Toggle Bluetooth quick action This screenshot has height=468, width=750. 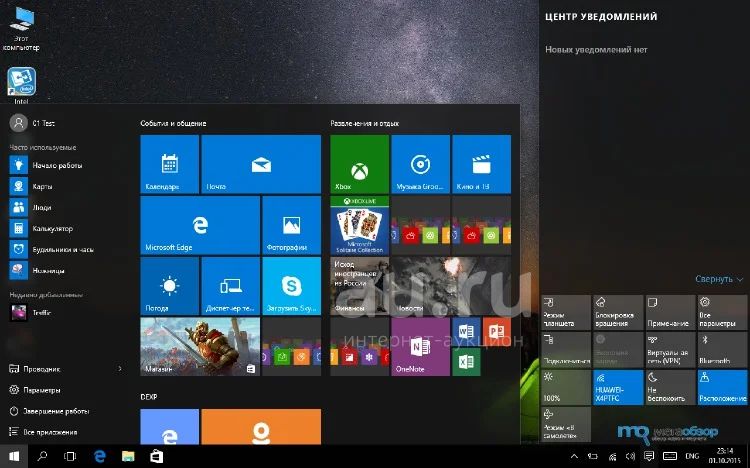722,350
